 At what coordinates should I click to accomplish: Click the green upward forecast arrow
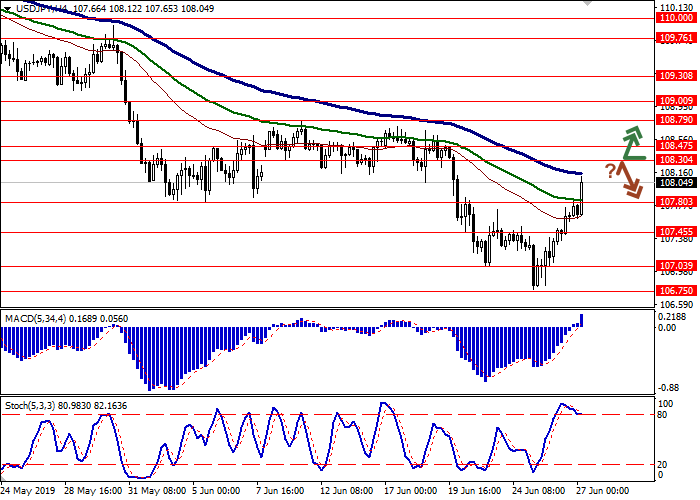(631, 142)
